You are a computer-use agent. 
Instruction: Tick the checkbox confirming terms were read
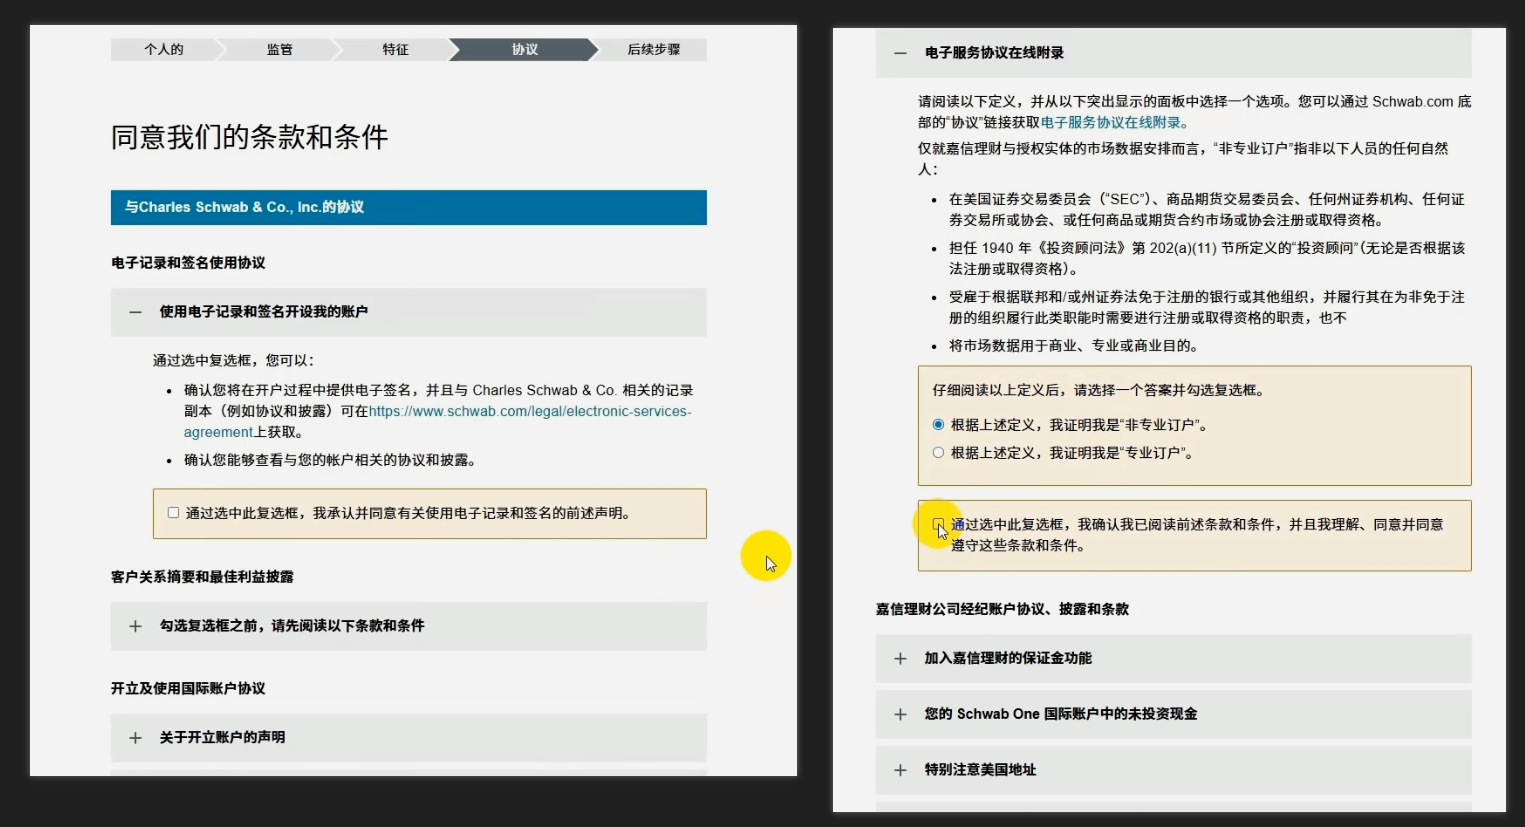[x=938, y=524]
